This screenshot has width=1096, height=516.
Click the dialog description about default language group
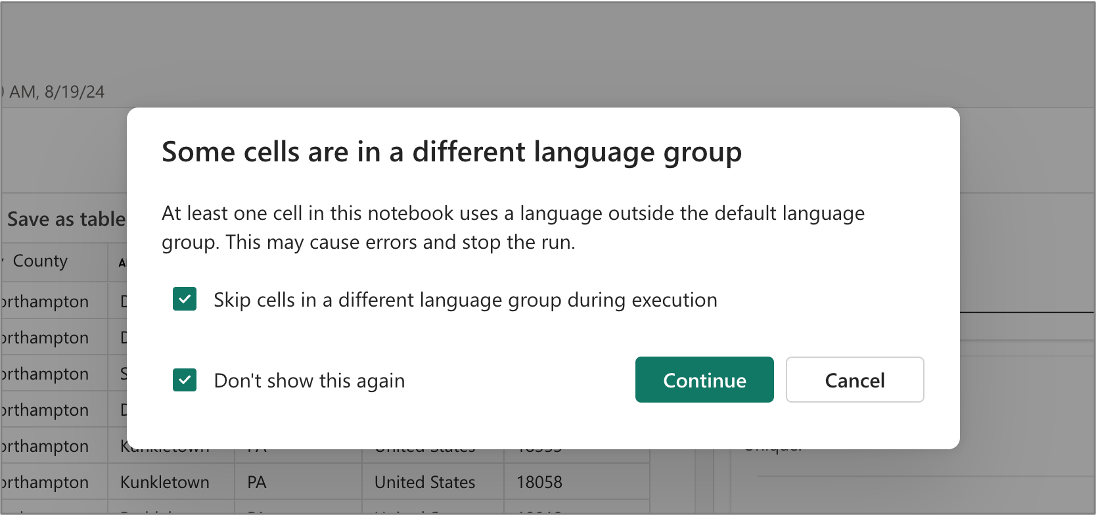pos(513,228)
